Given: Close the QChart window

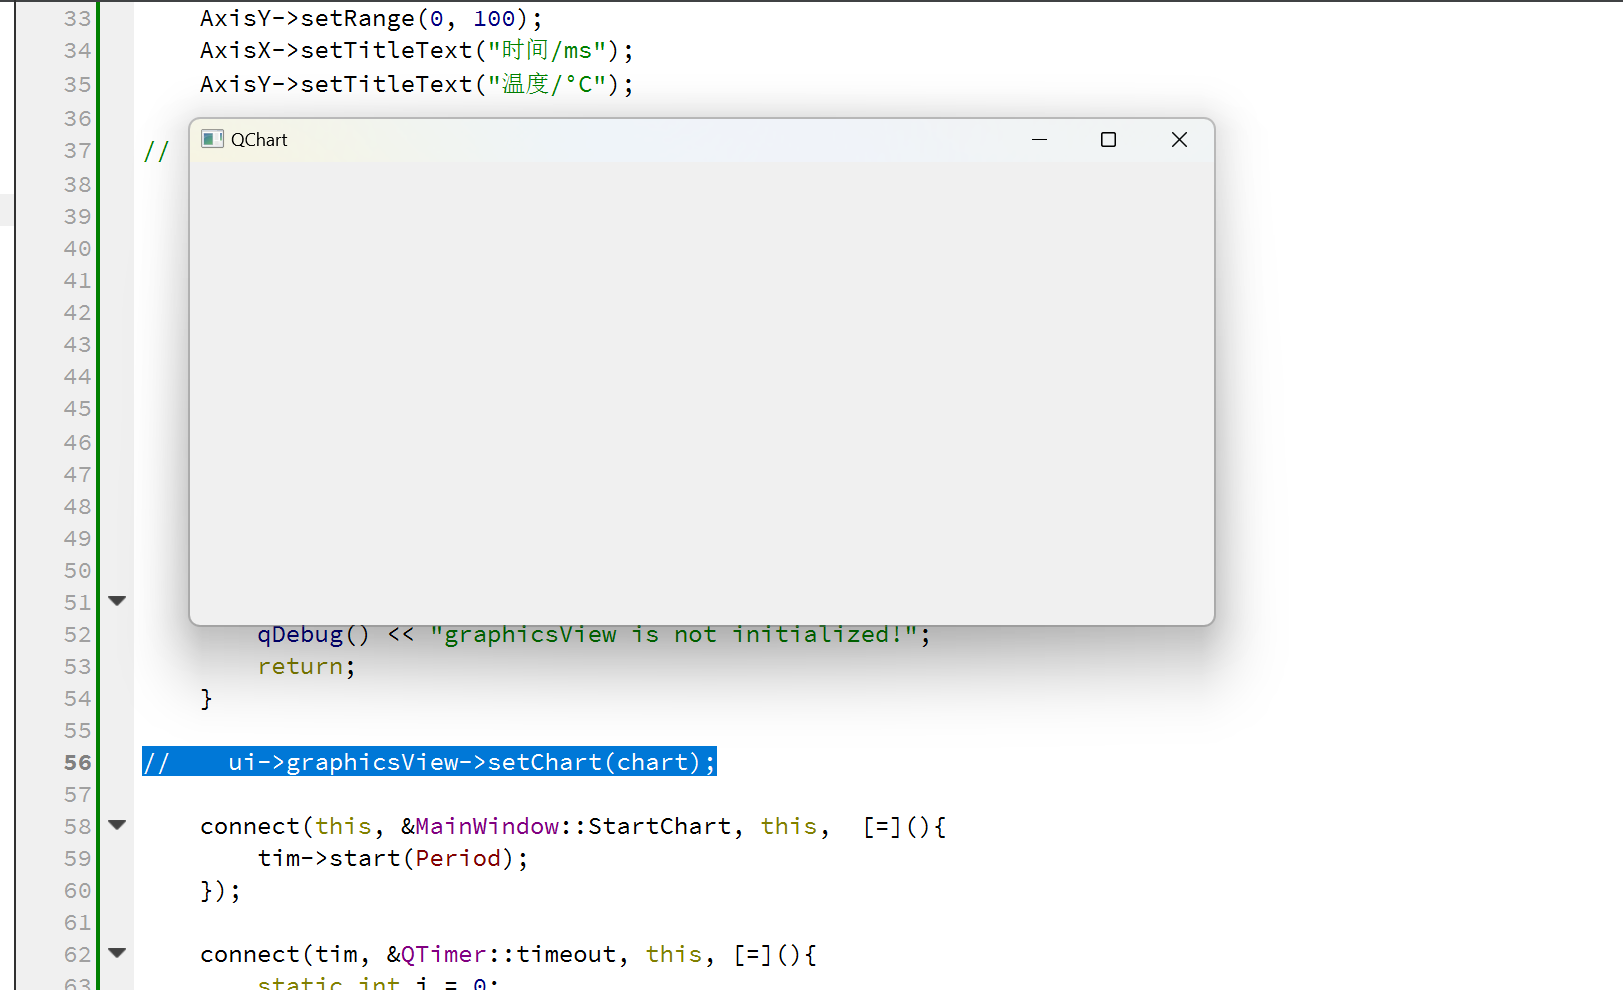Looking at the screenshot, I should 1179,140.
